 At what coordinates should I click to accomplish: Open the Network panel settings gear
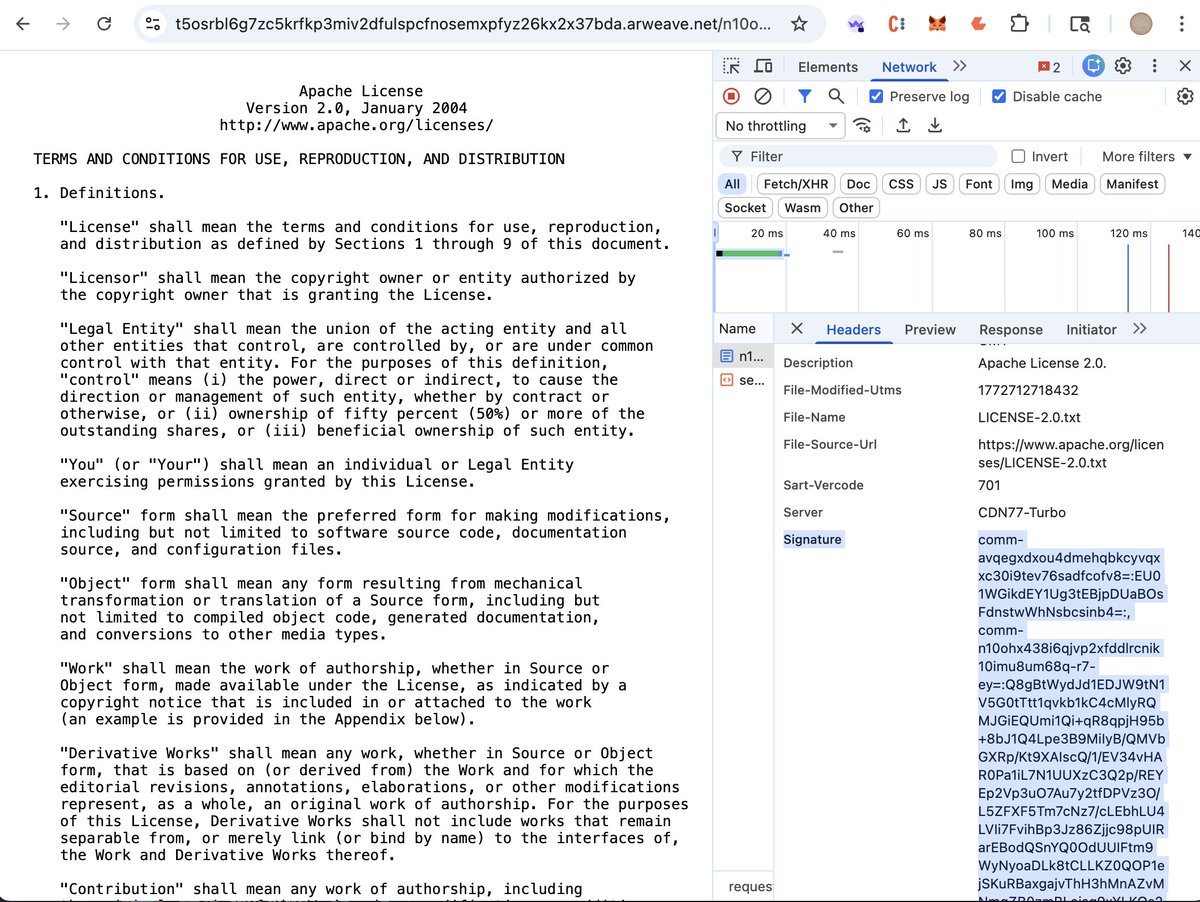coord(1185,96)
